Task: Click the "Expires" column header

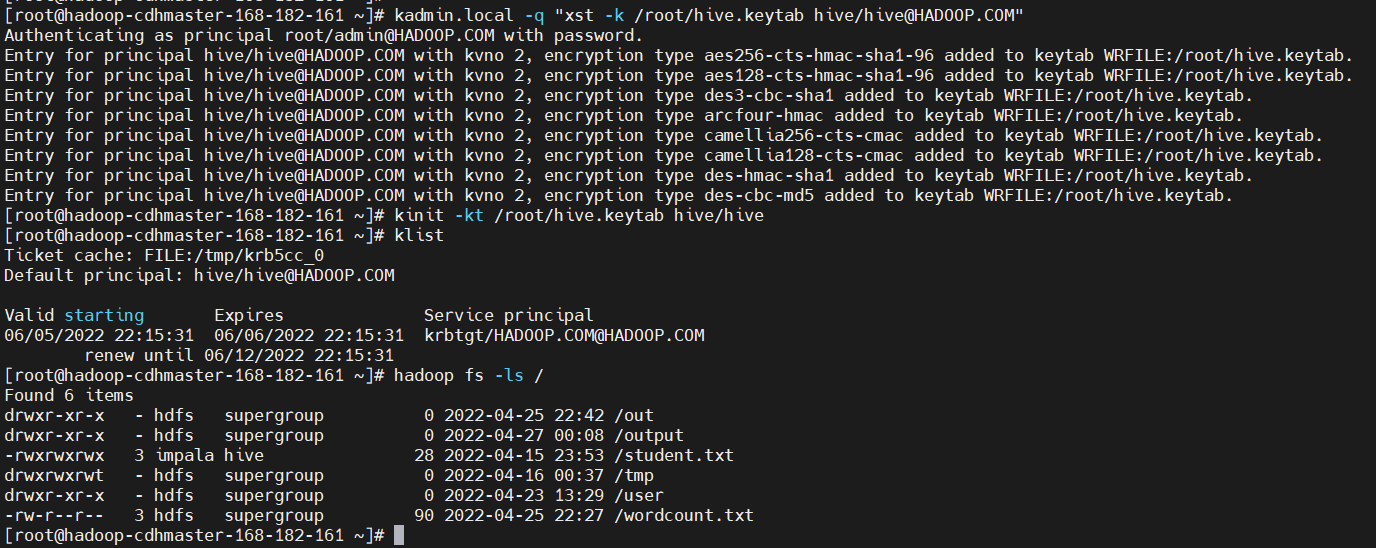Action: [x=249, y=315]
